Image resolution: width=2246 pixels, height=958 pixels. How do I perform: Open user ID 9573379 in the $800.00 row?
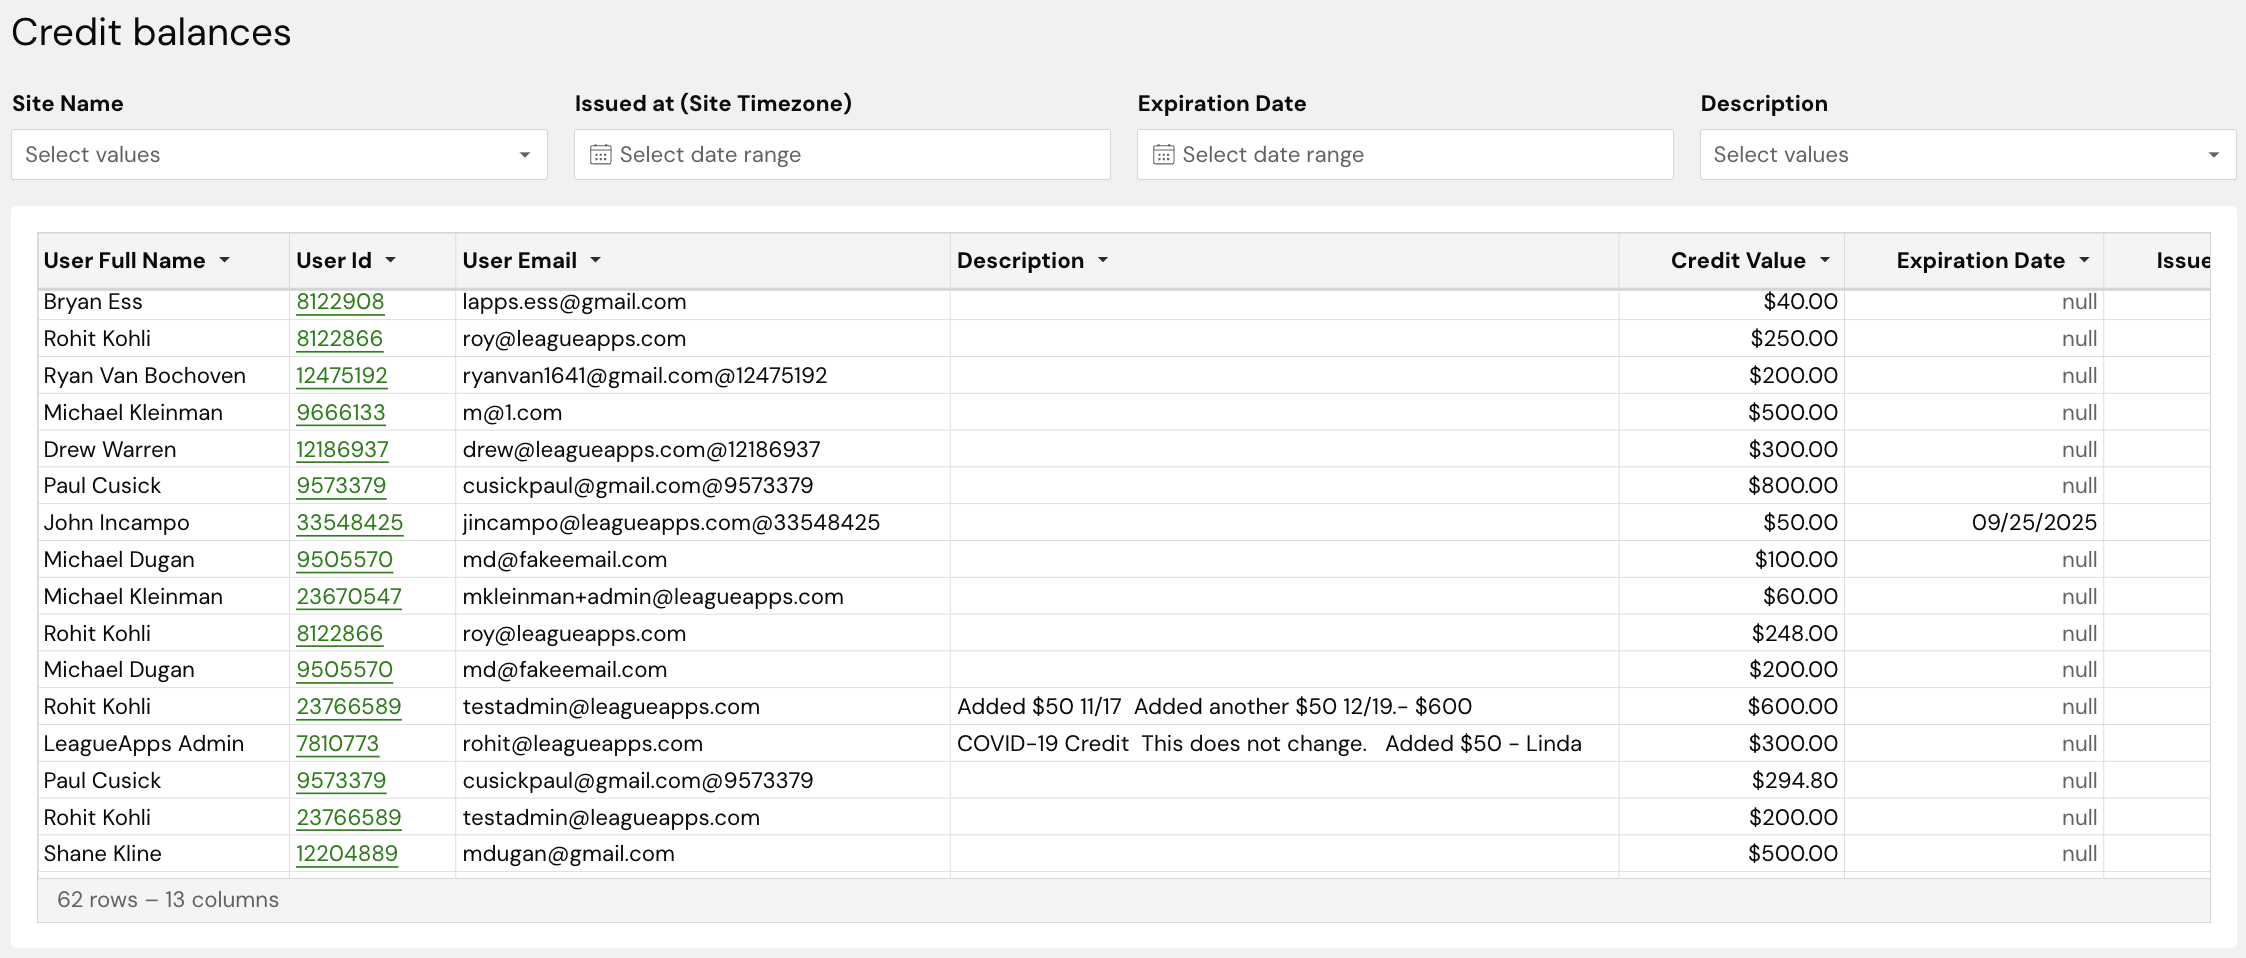[341, 486]
